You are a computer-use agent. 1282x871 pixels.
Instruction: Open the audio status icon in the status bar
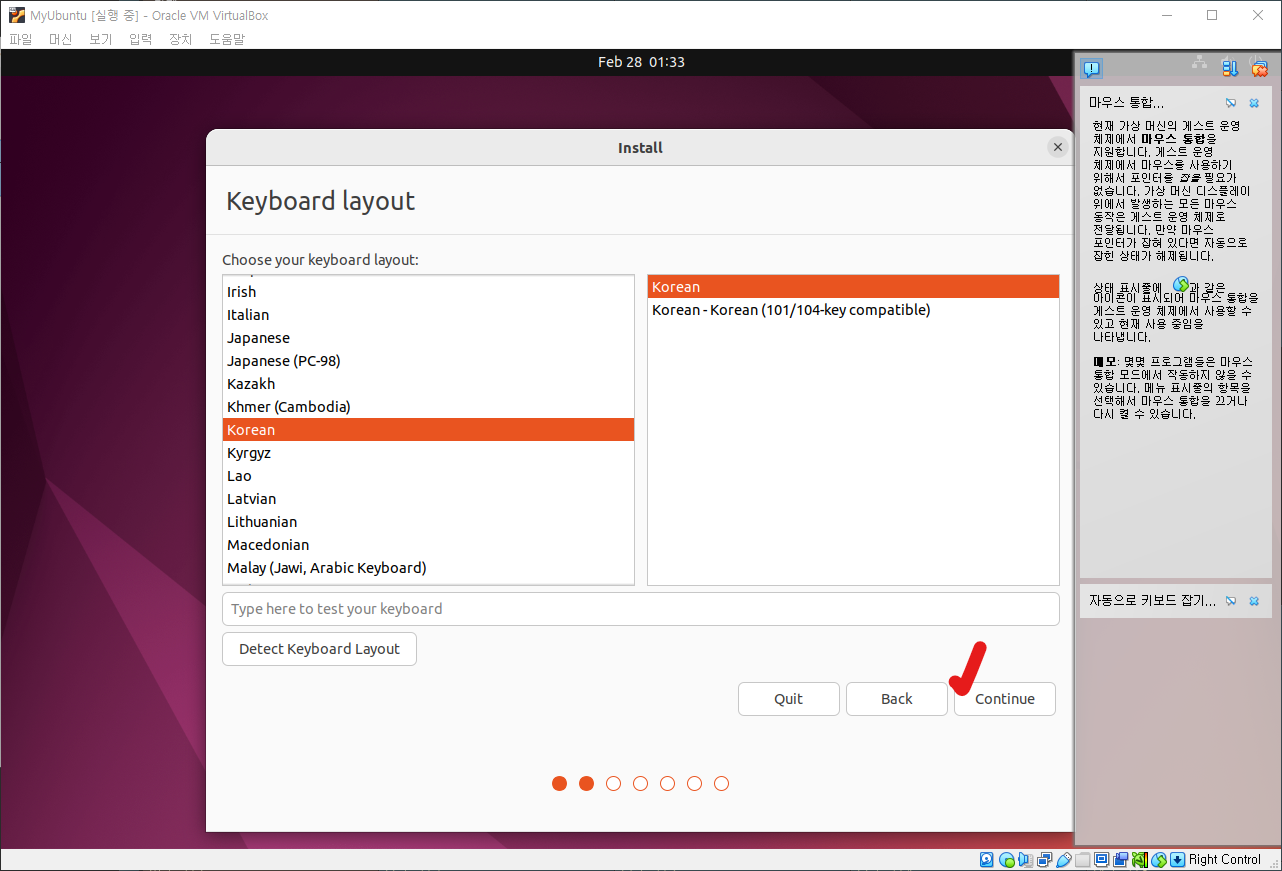1025,860
